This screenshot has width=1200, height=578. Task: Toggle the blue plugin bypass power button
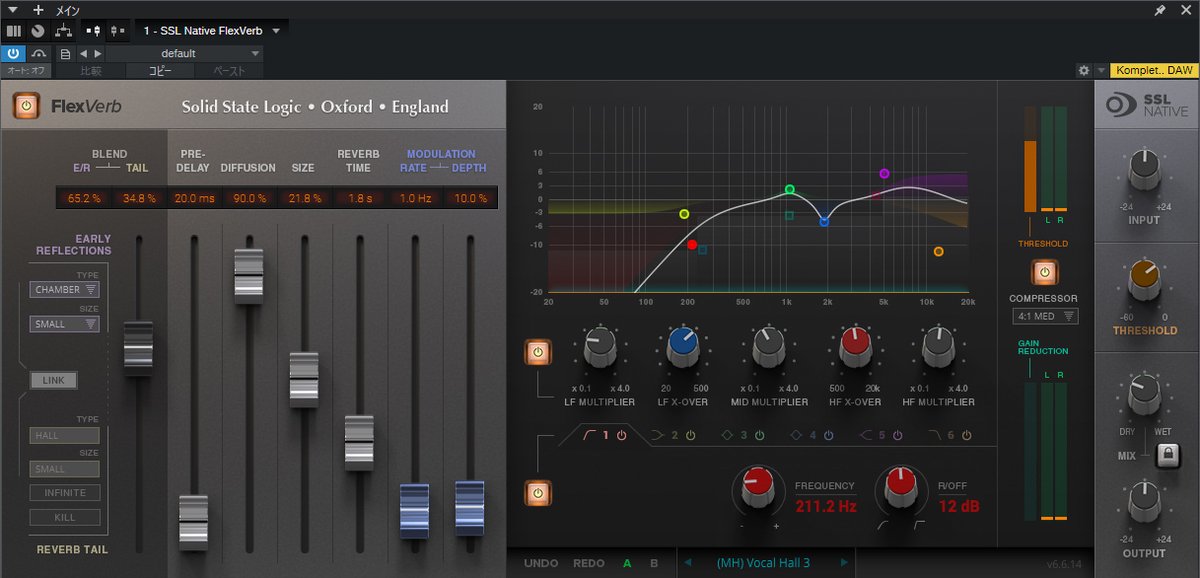[x=14, y=53]
